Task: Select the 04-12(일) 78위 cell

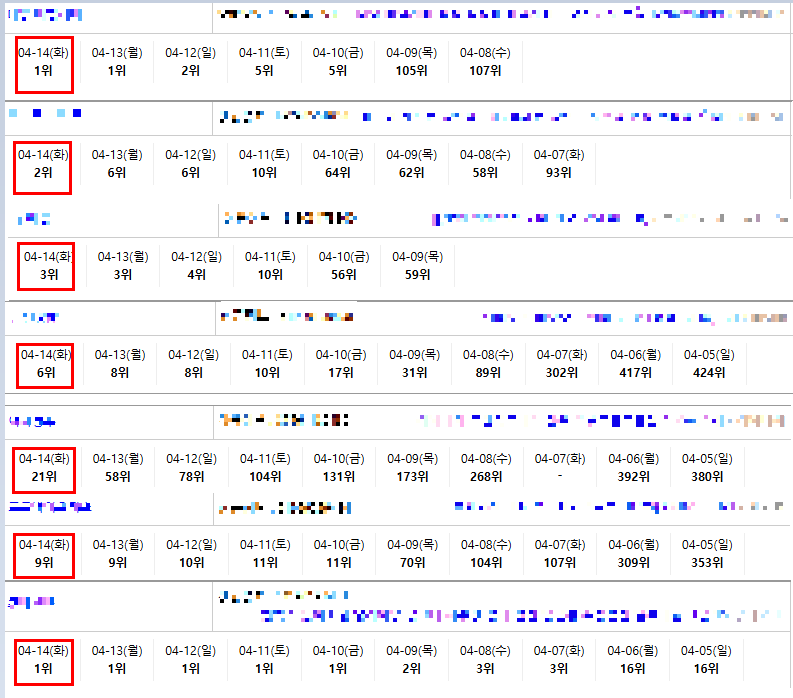Action: (x=192, y=468)
